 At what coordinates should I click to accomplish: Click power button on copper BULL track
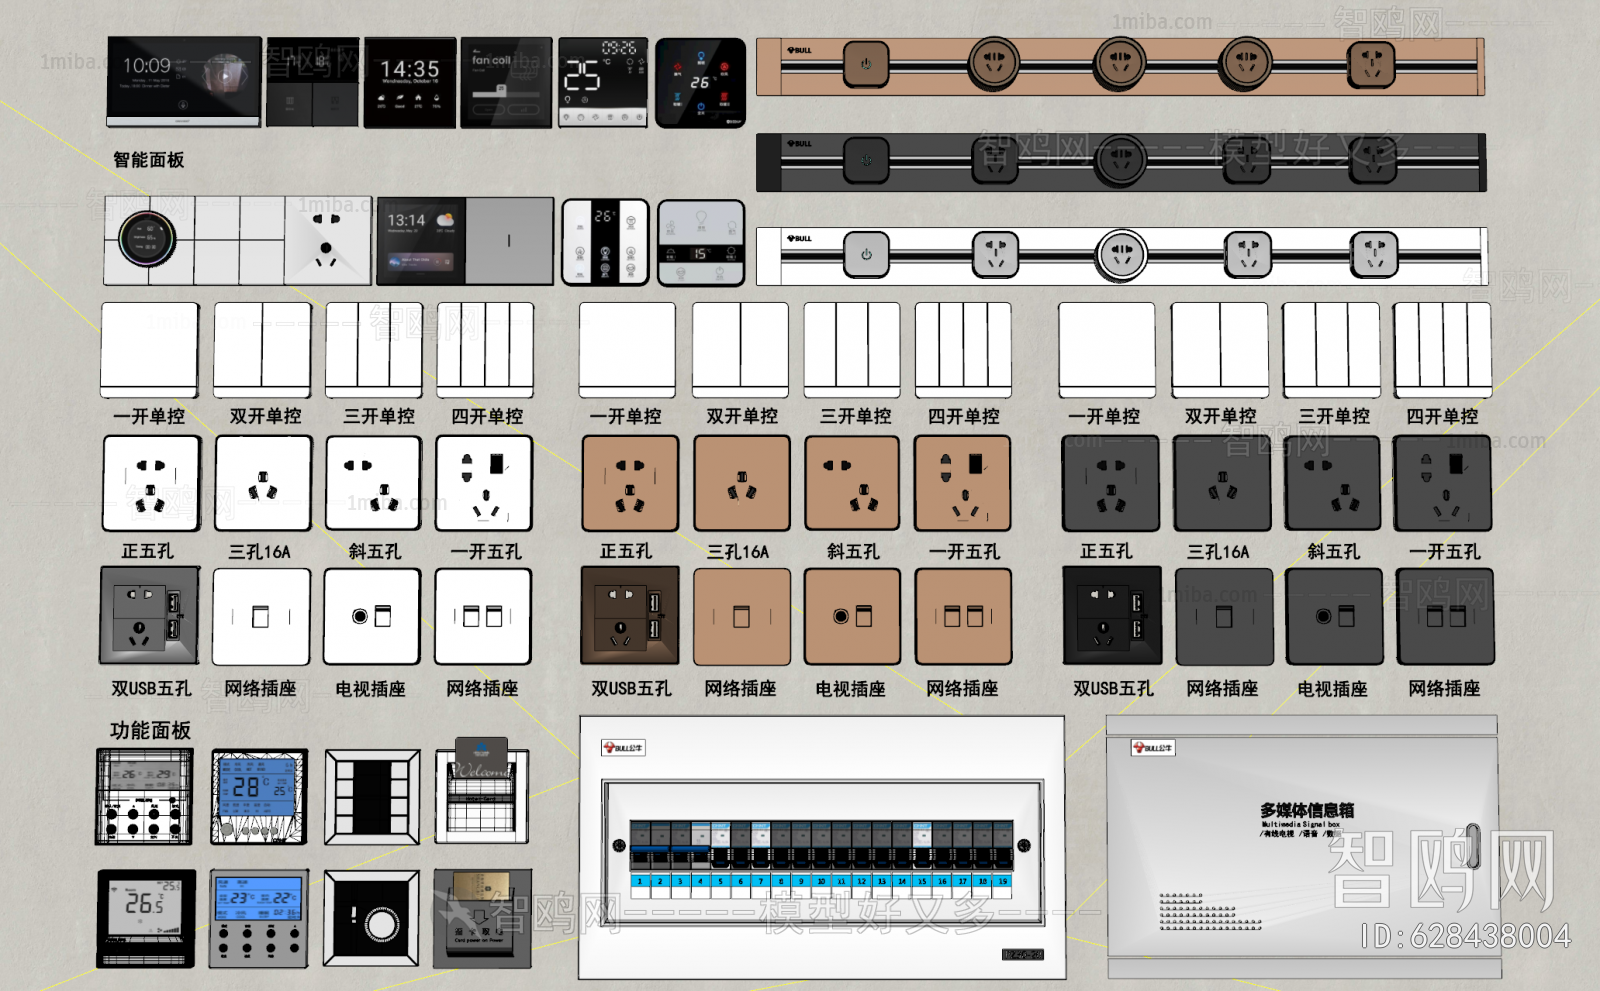tap(866, 65)
